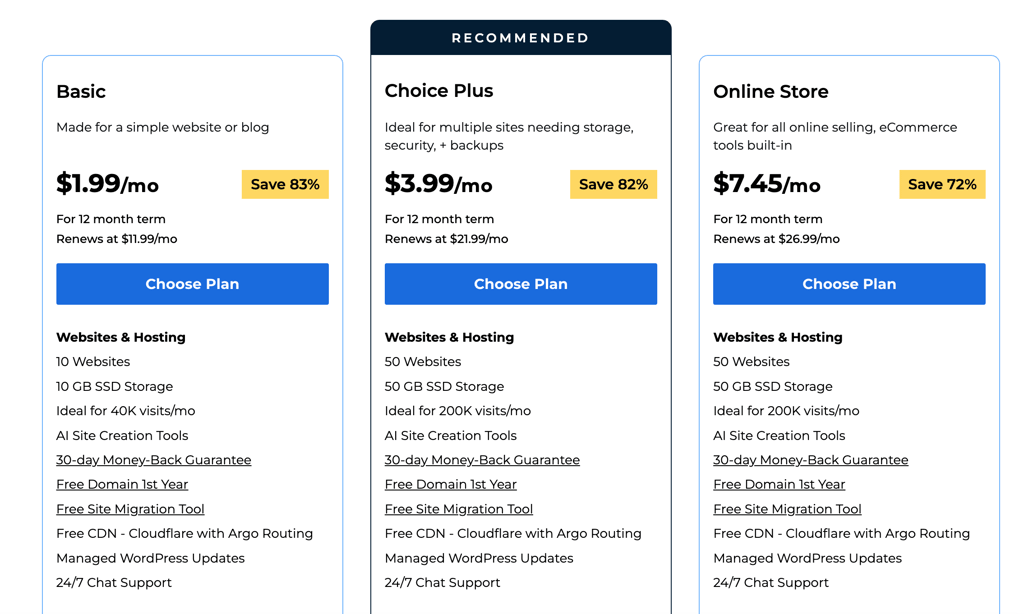Viewport: 1024px width, 614px height.
Task: Click 'Ideal for 200K visits/mo' in Online Store
Action: (x=786, y=411)
